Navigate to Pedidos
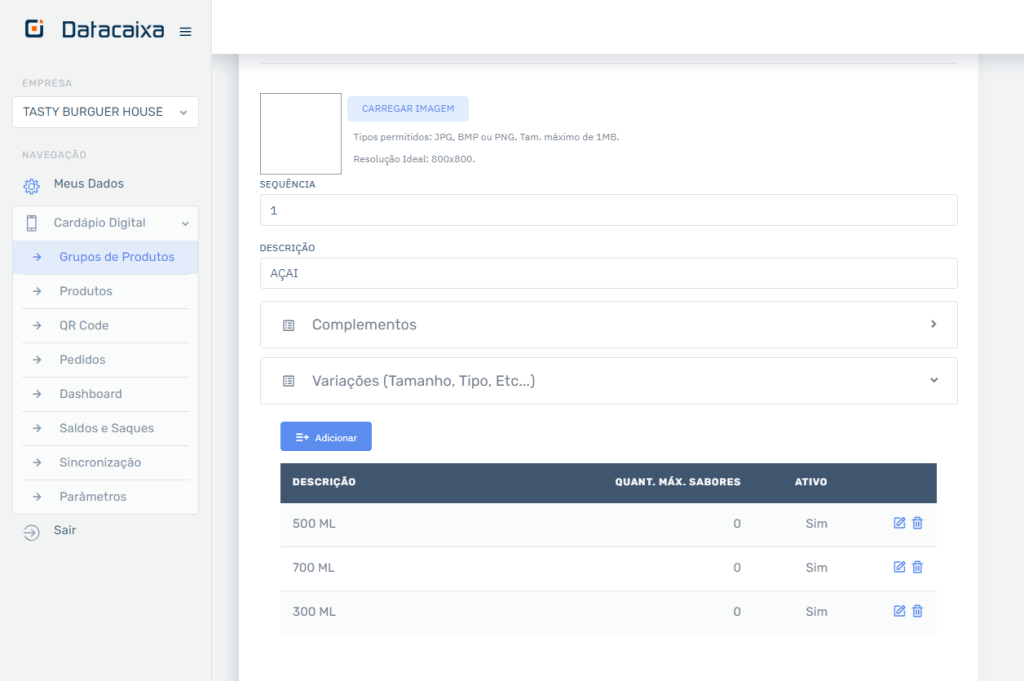The width and height of the screenshot is (1024, 681). pyautogui.click(x=82, y=359)
